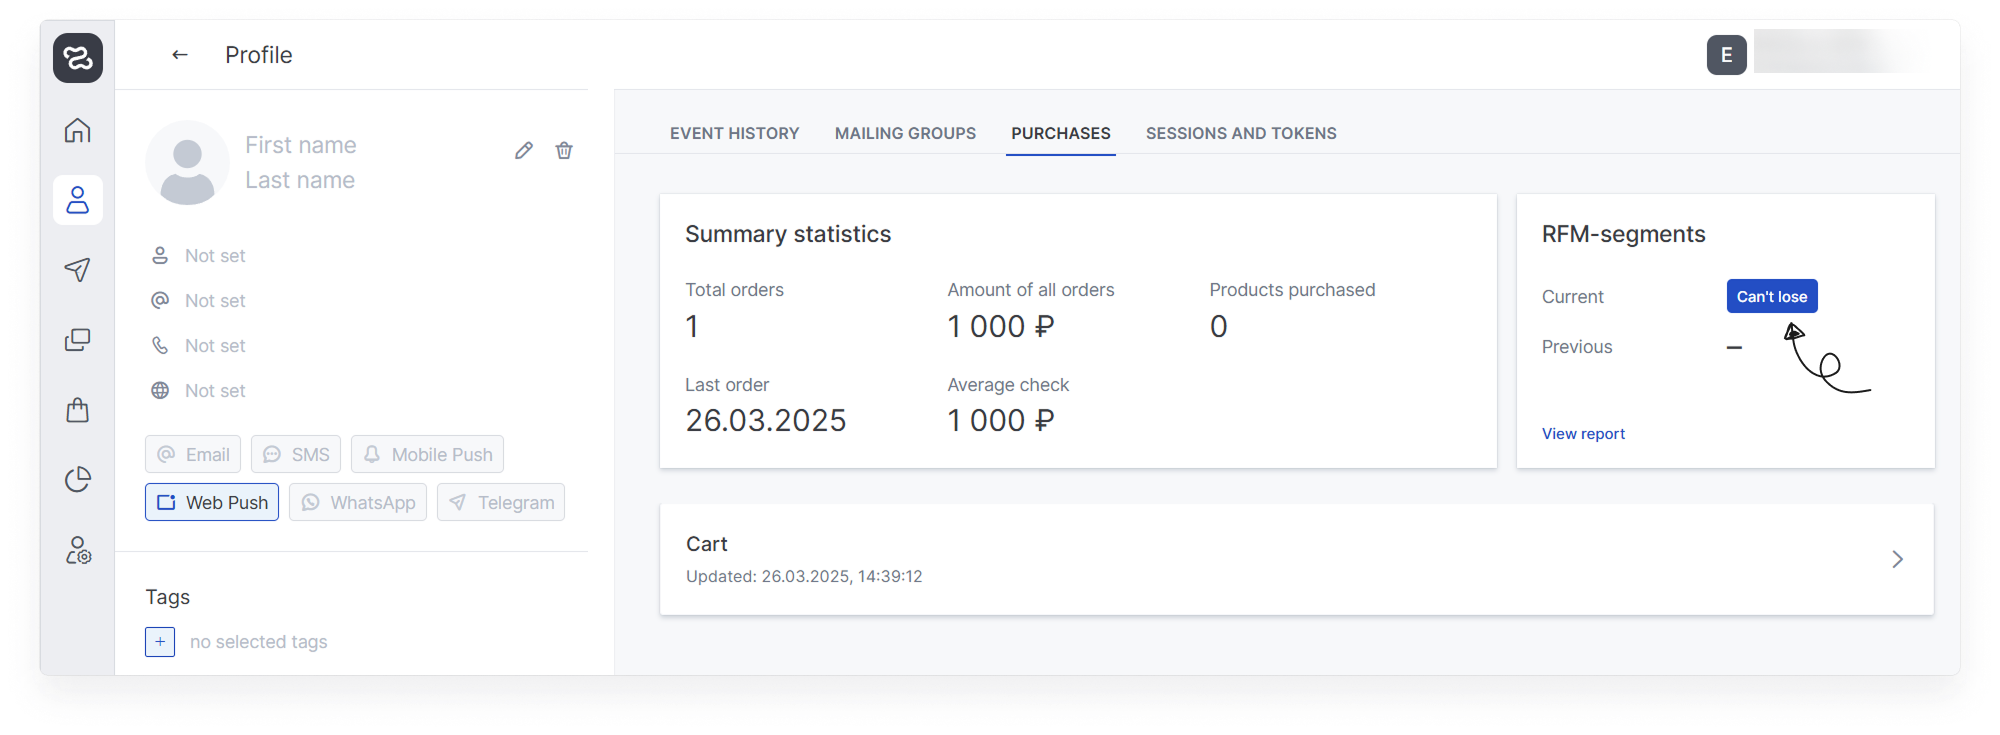
Task: Expand the Cart section chevron
Action: tap(1897, 559)
